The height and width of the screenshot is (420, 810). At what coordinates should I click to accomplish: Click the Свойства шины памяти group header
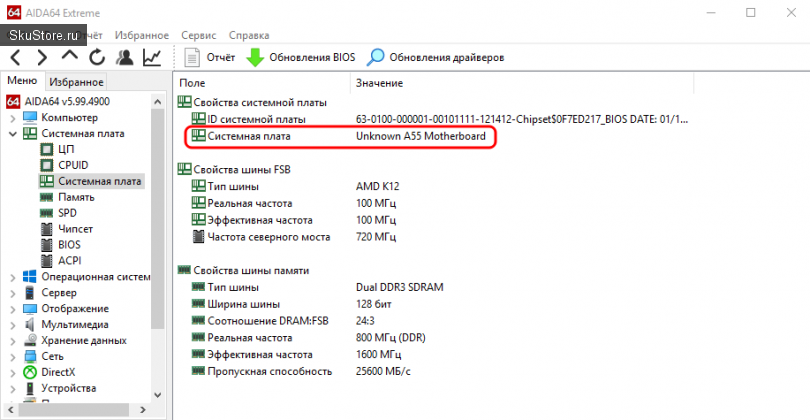pos(243,270)
